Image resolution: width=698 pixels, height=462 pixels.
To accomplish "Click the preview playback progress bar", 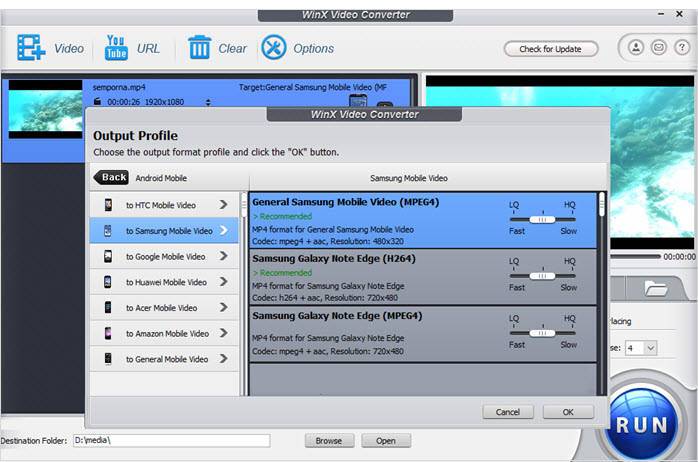I will 635,257.
